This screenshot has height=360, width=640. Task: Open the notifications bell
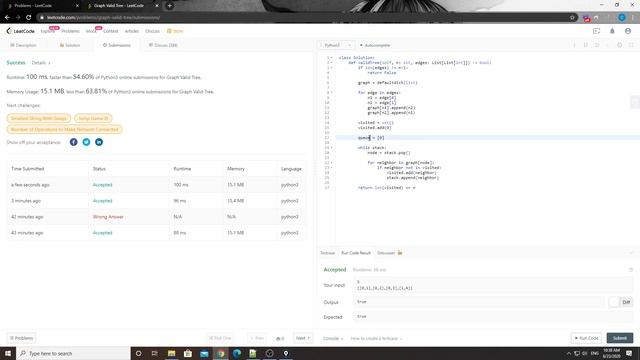pos(612,31)
